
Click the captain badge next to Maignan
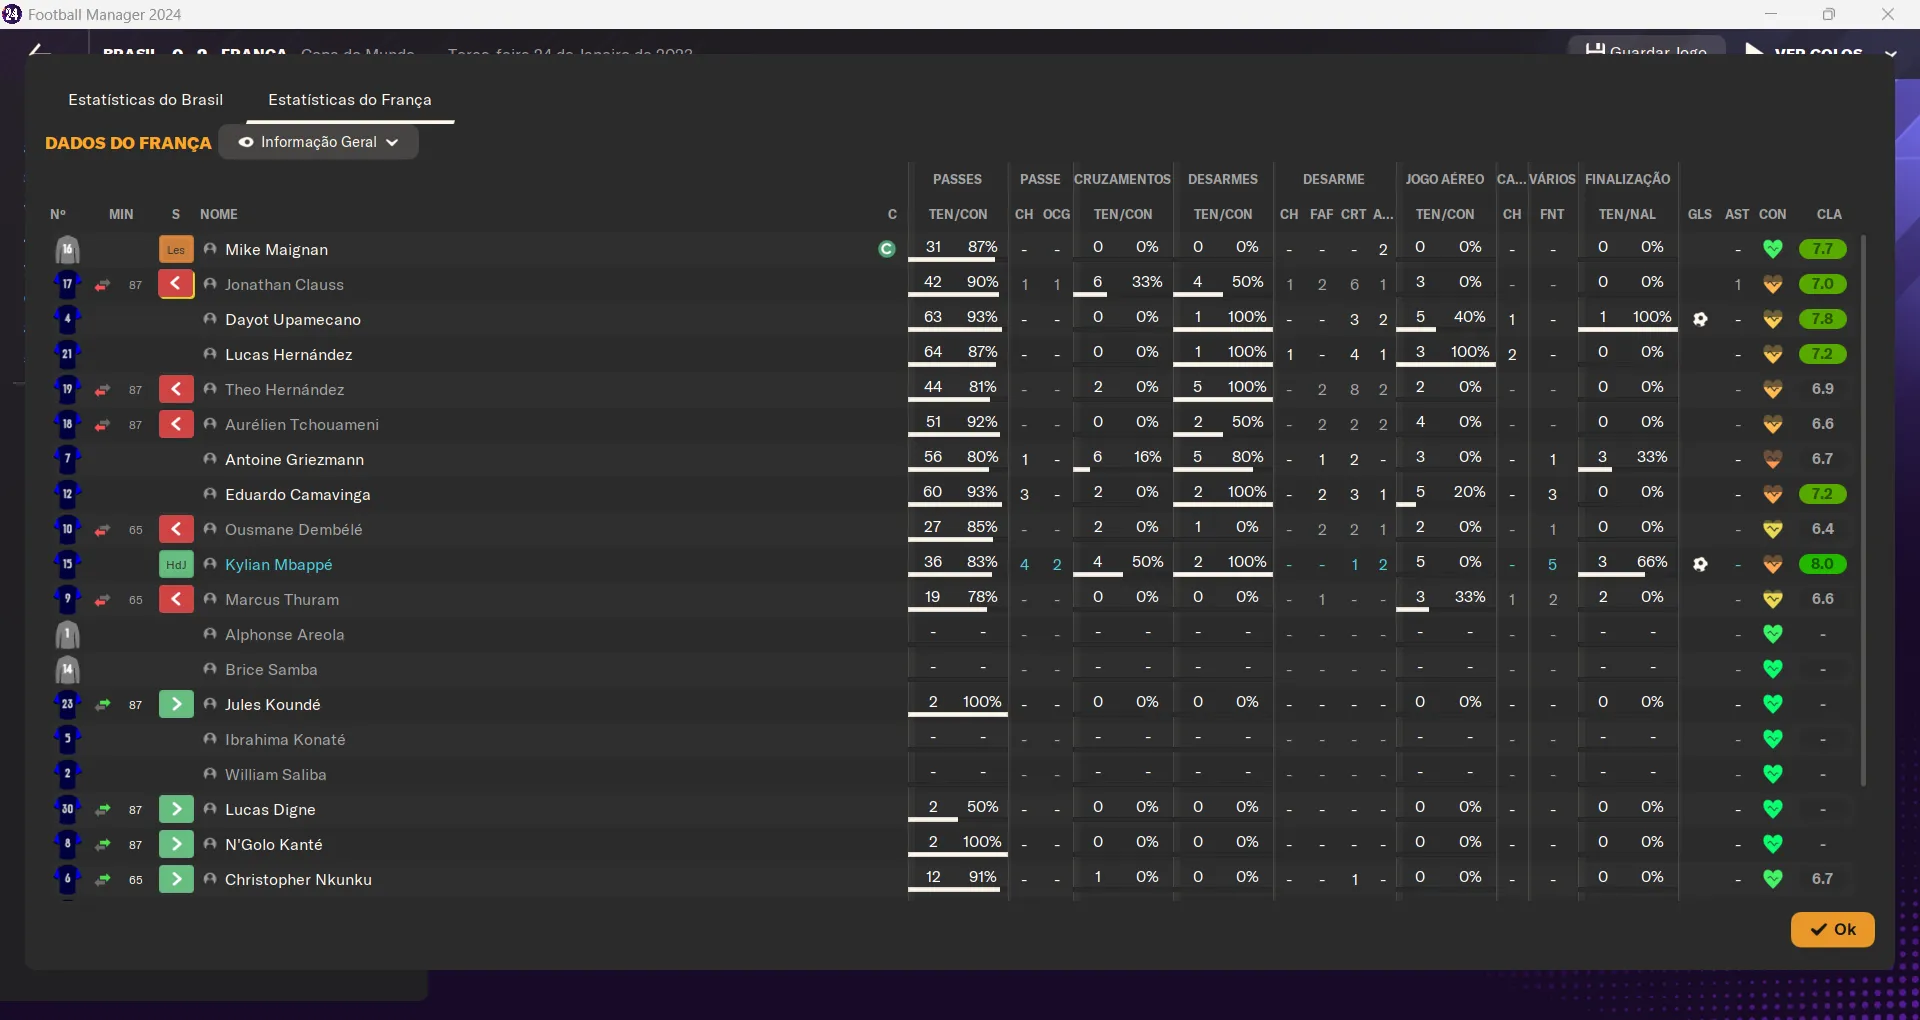click(887, 250)
